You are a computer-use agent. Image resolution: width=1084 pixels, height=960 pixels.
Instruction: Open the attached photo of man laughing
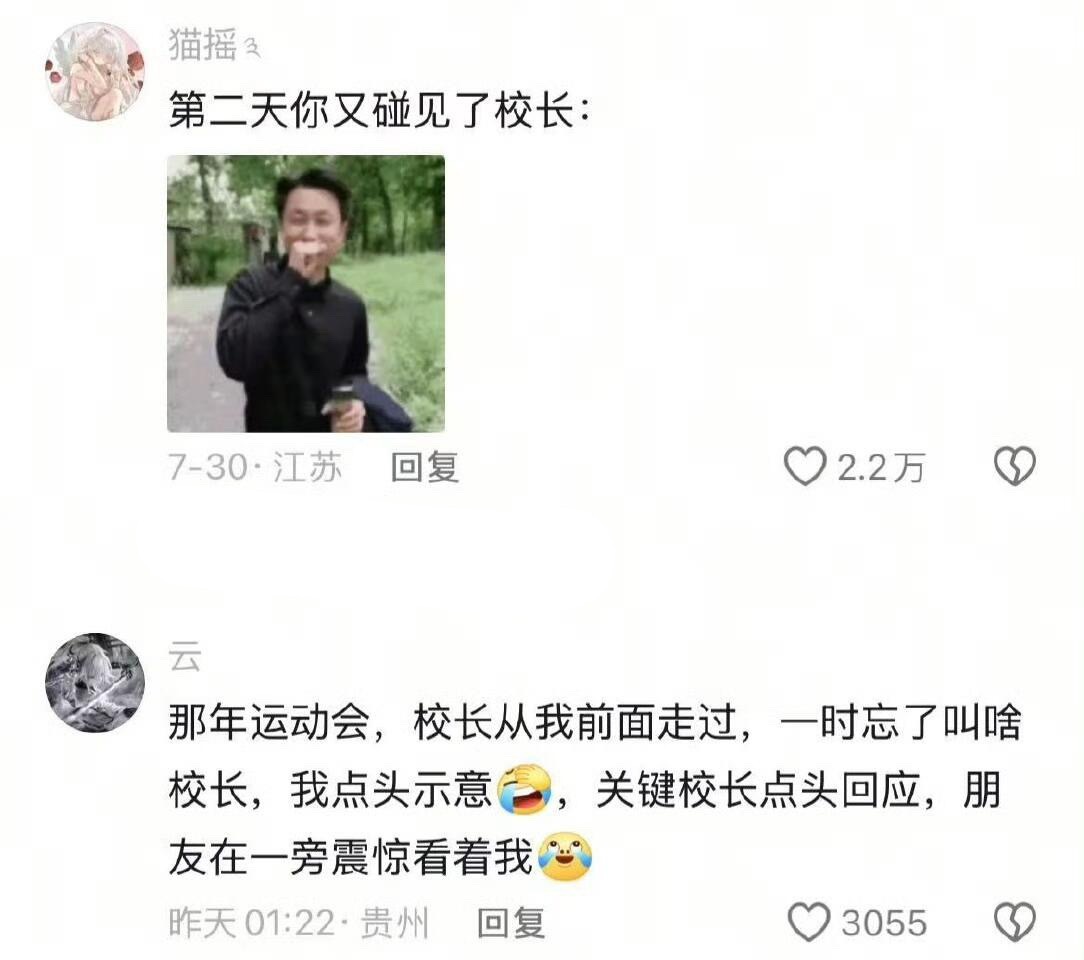tap(306, 294)
